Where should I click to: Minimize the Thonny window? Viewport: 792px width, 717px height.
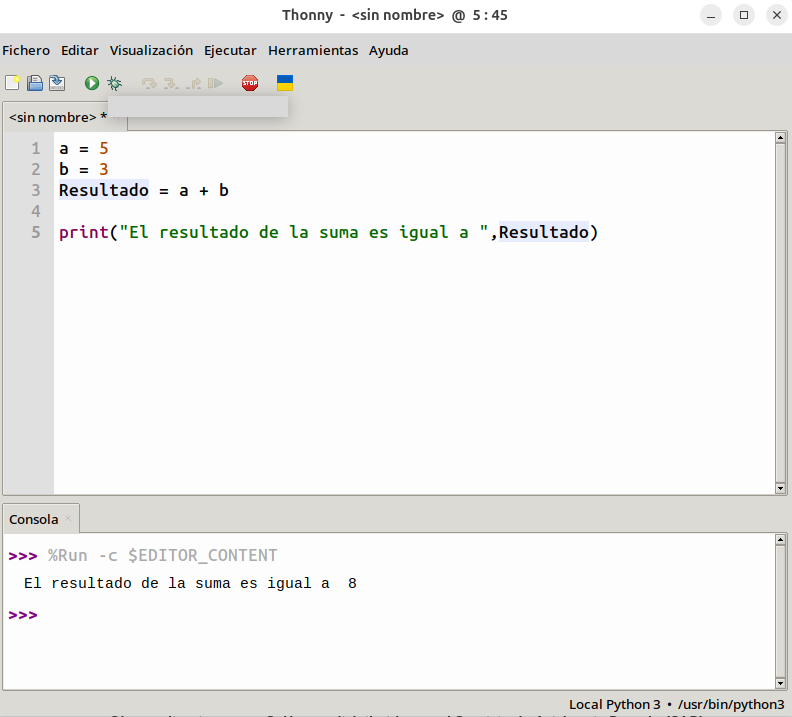coord(711,15)
